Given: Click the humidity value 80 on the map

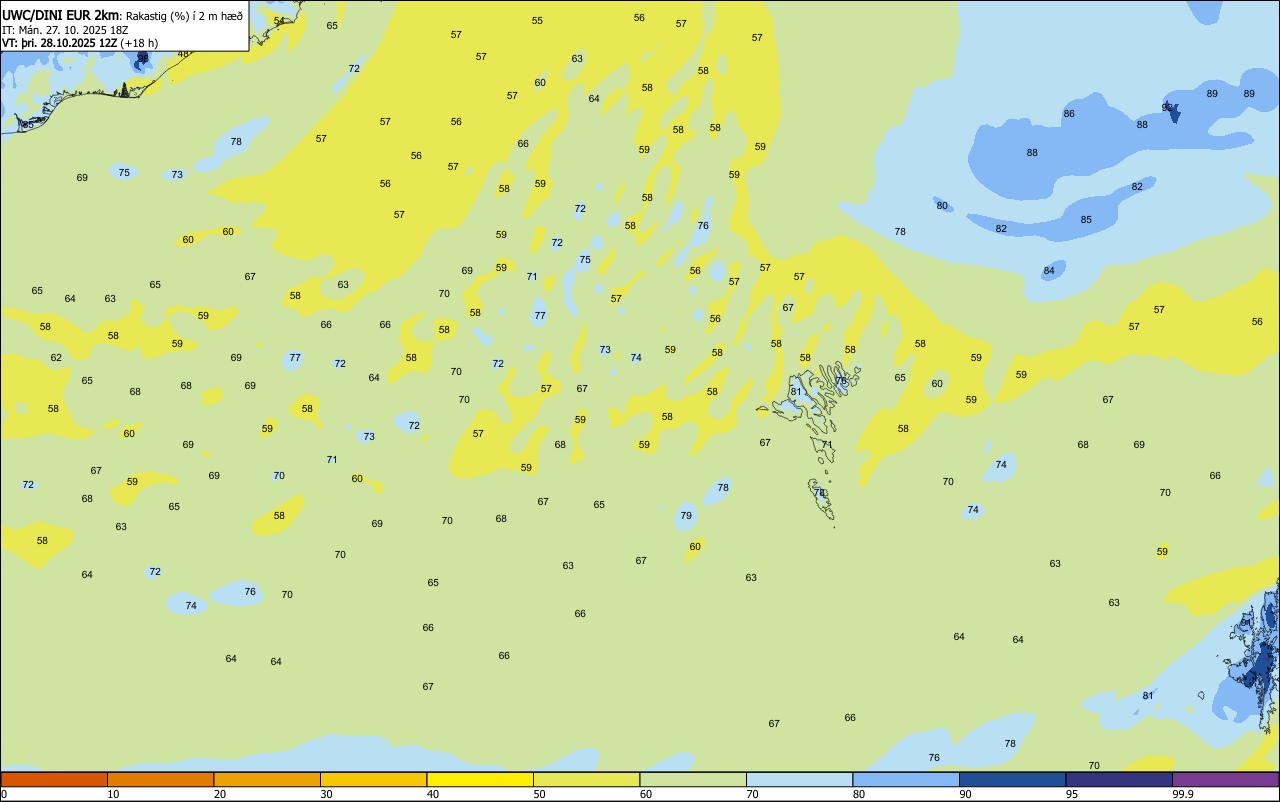Looking at the screenshot, I should [x=942, y=206].
